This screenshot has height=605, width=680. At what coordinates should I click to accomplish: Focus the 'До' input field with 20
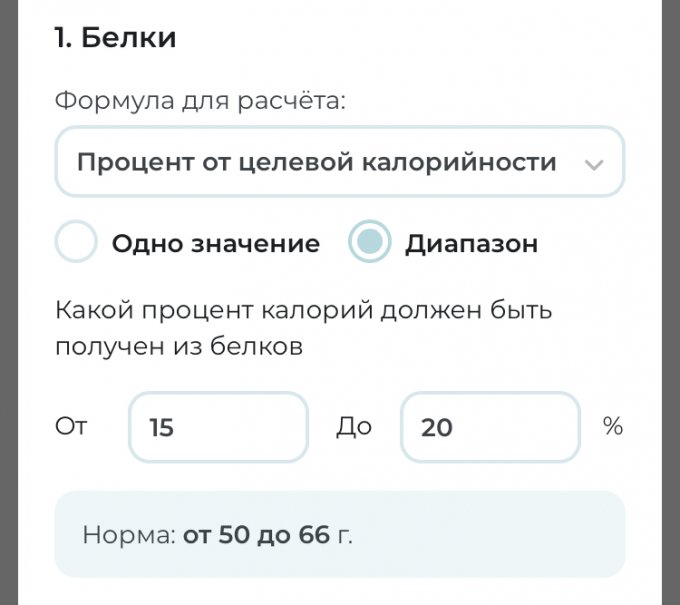(x=490, y=427)
